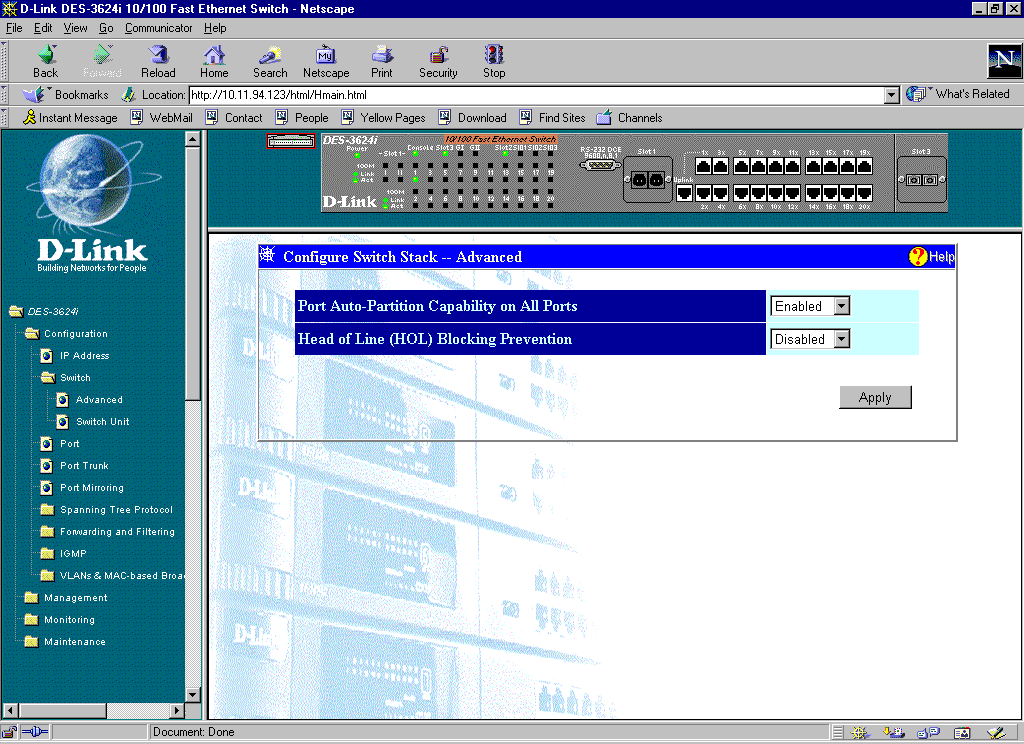This screenshot has width=1024, height=744.
Task: Click the Print toolbar icon
Action: (x=382, y=56)
